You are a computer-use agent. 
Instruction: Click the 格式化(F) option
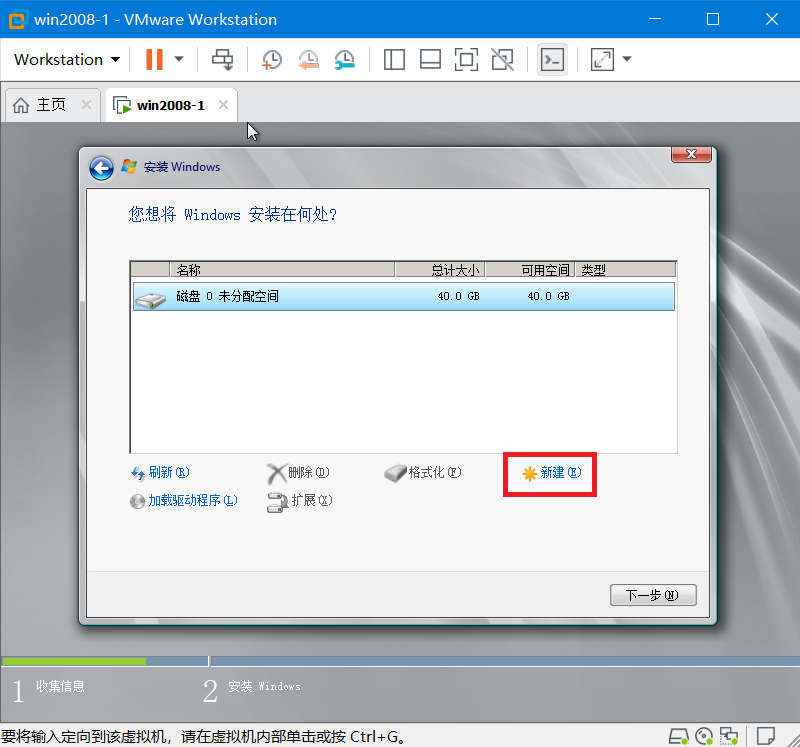(423, 472)
